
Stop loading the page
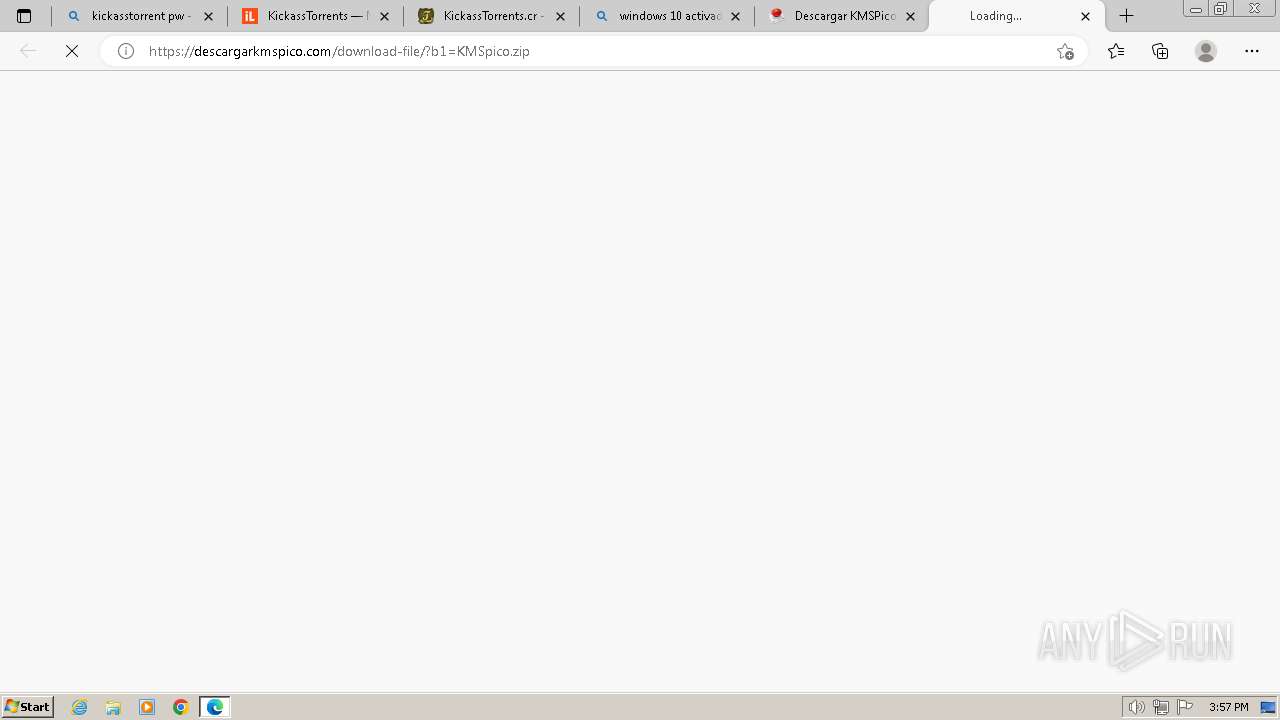[x=72, y=51]
